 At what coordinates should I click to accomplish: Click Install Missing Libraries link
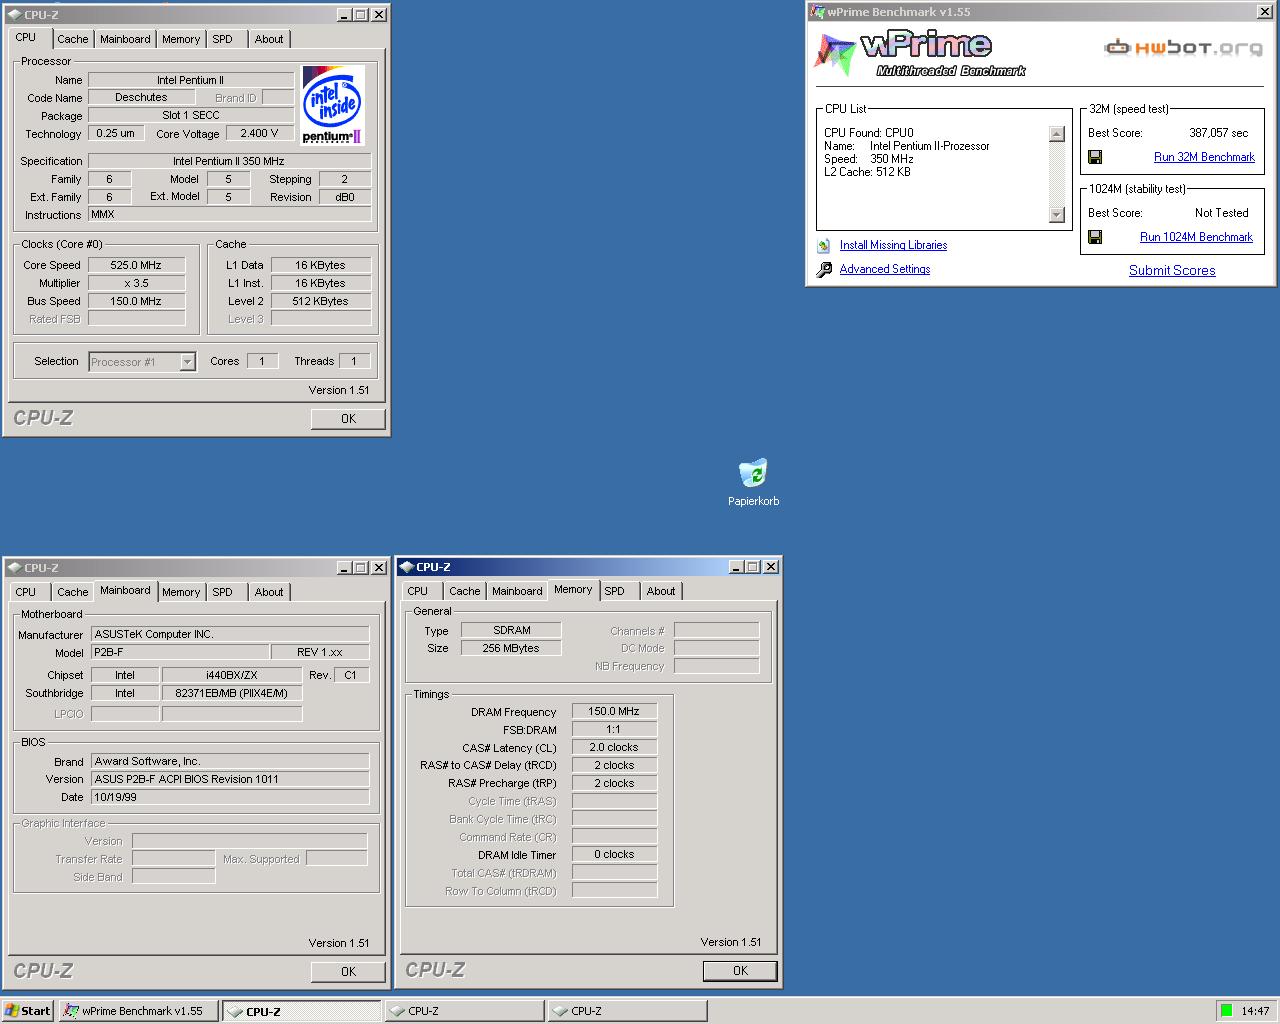coord(893,245)
